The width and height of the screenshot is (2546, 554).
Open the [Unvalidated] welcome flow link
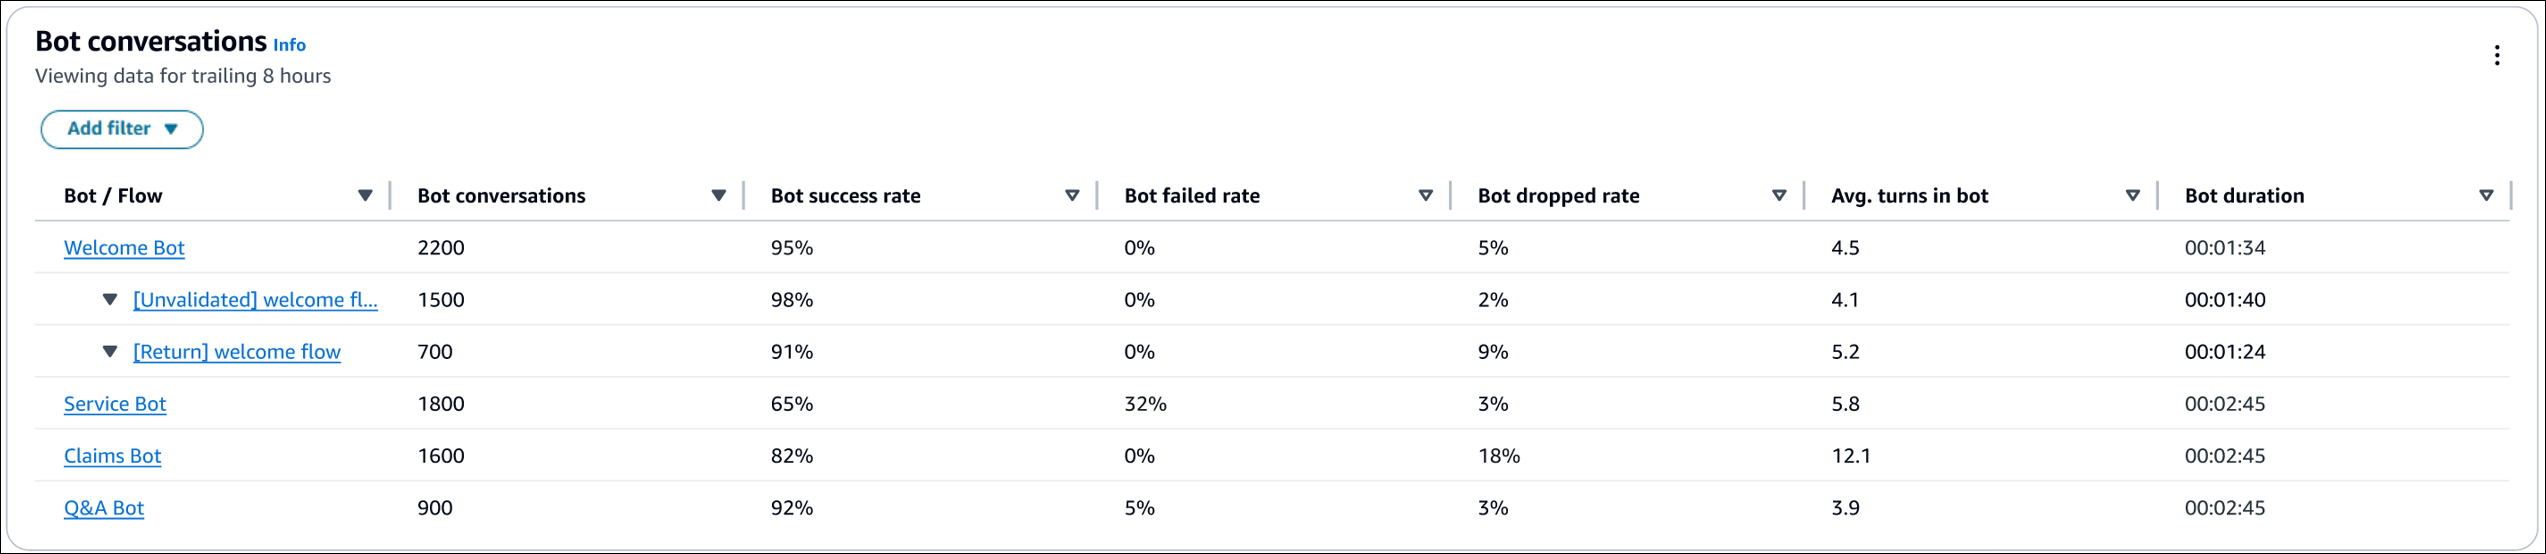click(255, 300)
